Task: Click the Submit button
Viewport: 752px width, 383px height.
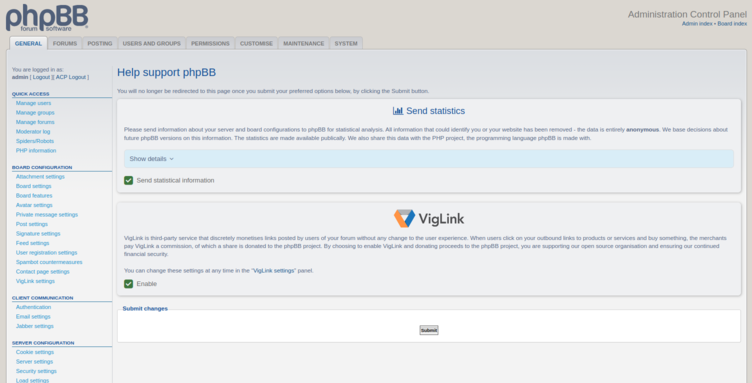Action: [429, 330]
